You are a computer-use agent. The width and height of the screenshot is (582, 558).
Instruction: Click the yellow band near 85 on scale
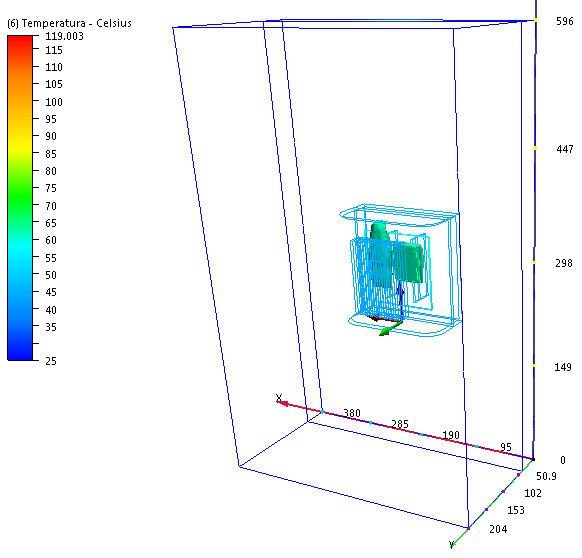click(20, 151)
